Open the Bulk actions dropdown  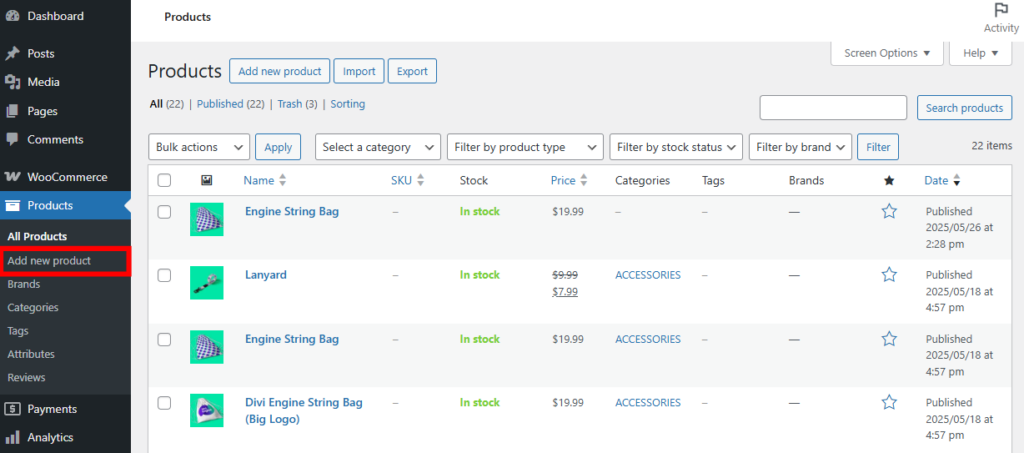coord(199,147)
